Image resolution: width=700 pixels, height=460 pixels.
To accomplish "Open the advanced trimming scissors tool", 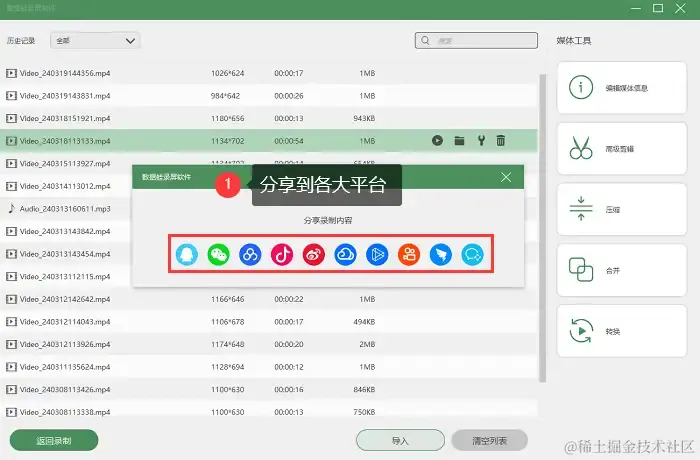I will pyautogui.click(x=621, y=148).
